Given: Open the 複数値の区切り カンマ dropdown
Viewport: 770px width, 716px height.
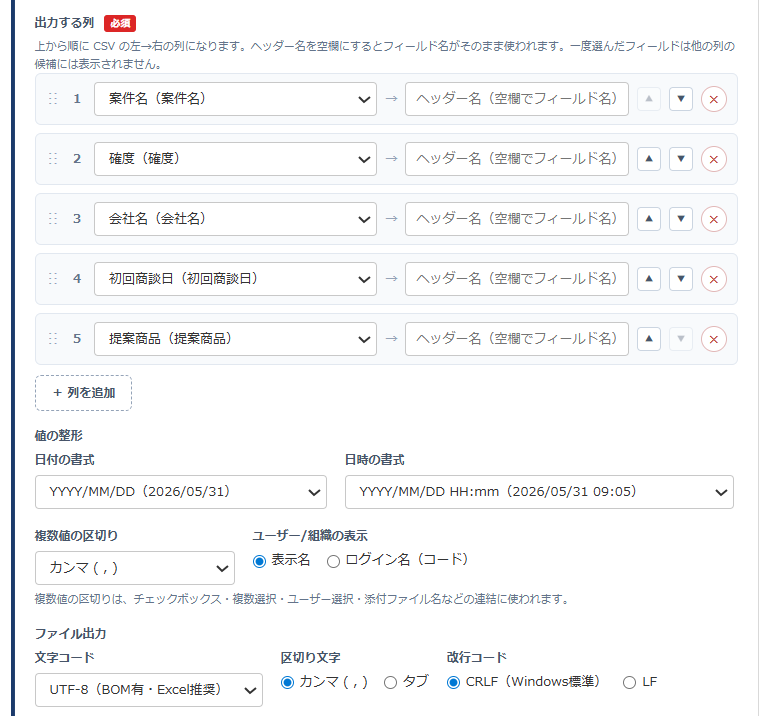Looking at the screenshot, I should tap(135, 568).
